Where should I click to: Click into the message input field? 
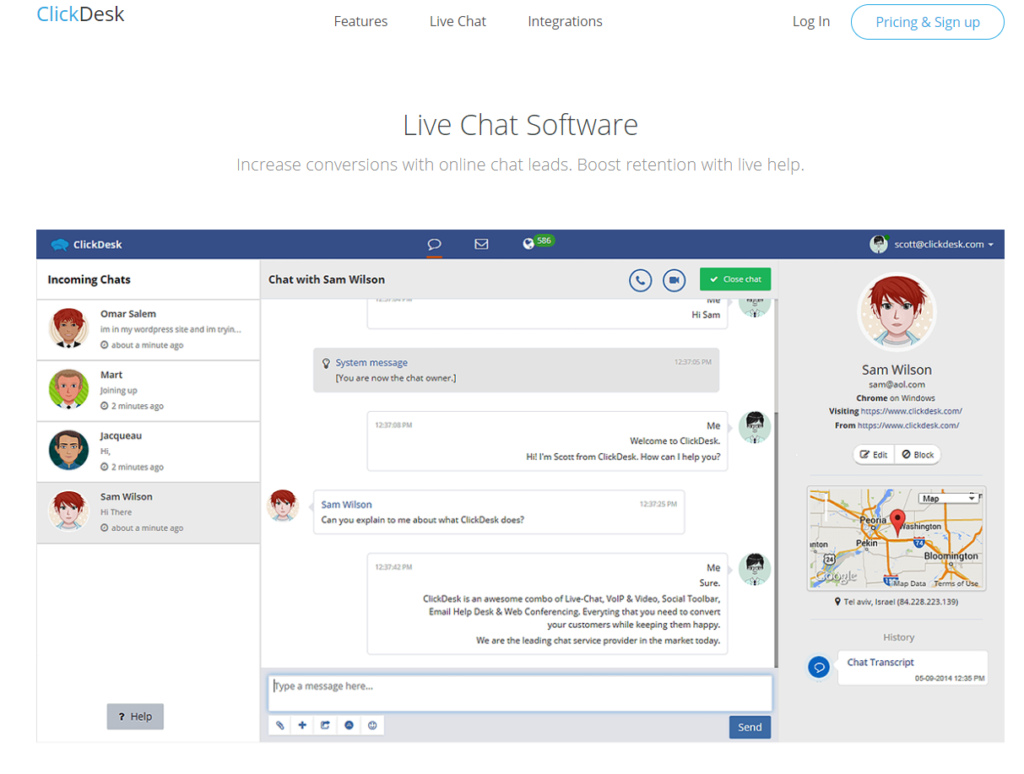(x=520, y=693)
